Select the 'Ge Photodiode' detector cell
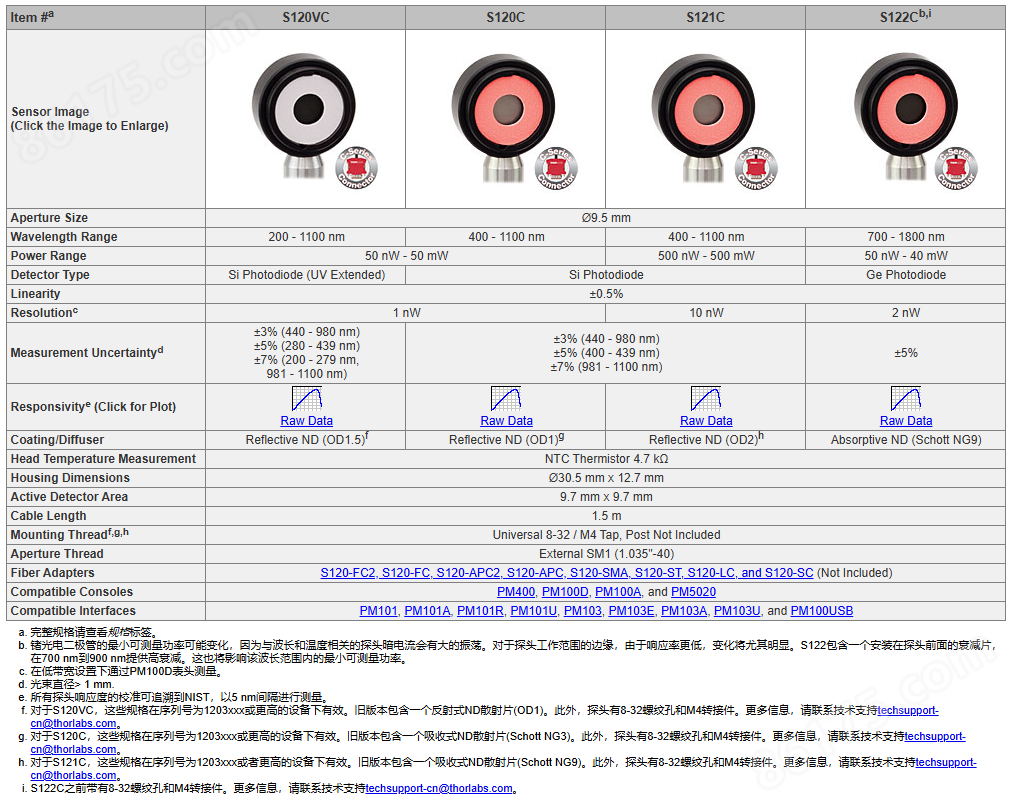The height and width of the screenshot is (801, 1010). [906, 275]
